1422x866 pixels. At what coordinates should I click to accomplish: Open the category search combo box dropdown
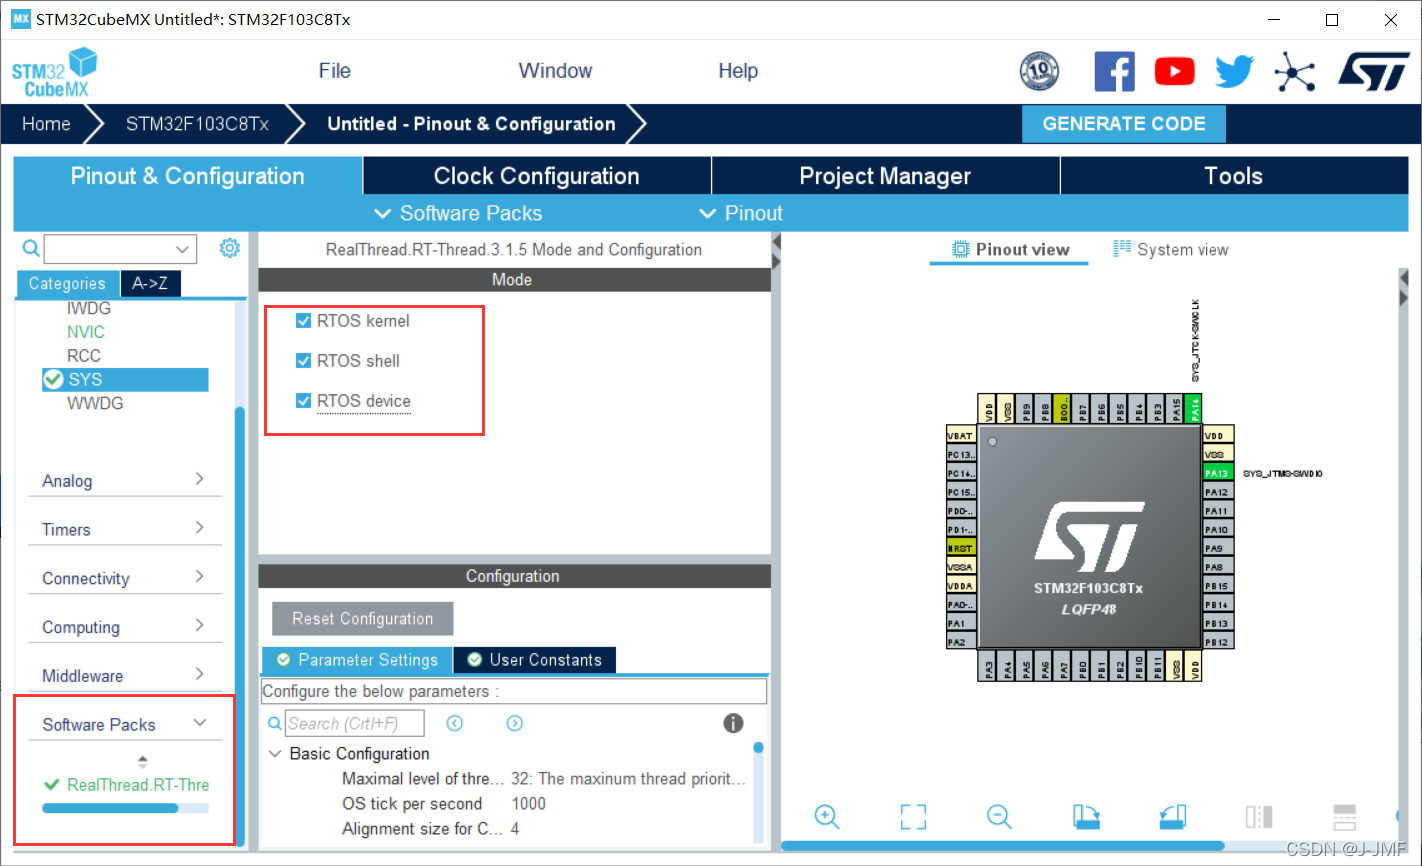(x=182, y=248)
